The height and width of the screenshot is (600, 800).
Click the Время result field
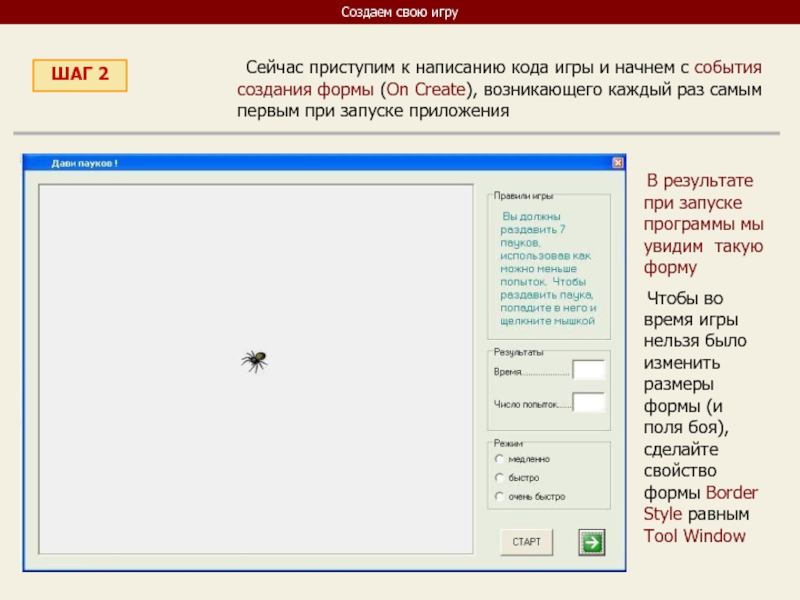pyautogui.click(x=588, y=371)
